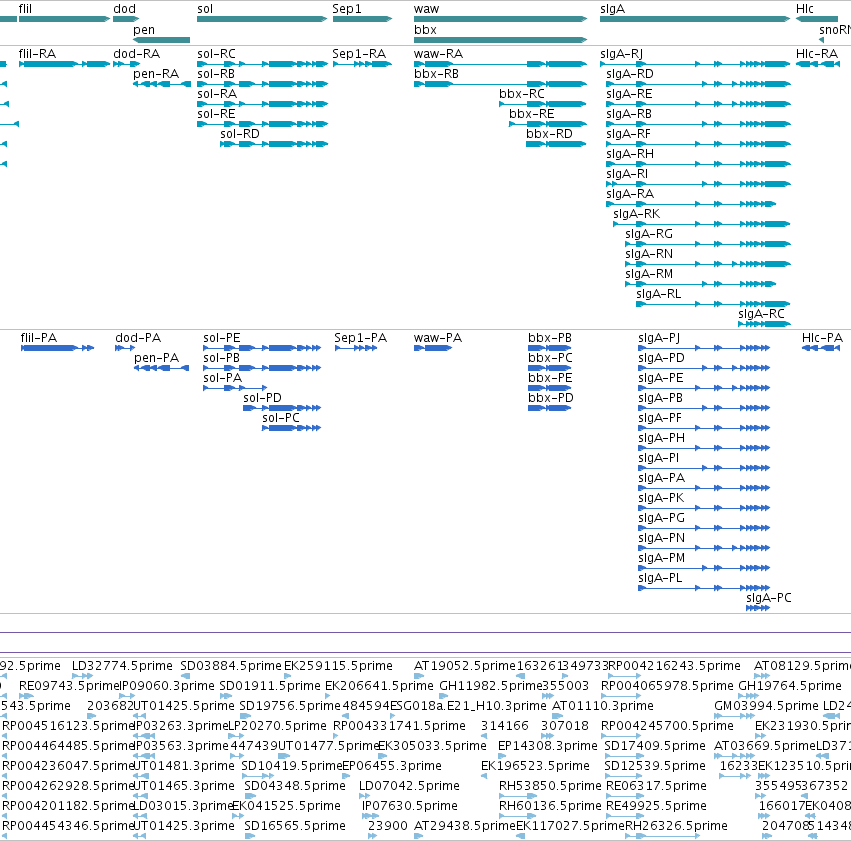Click the slgA-PC protein label
The image size is (851, 841).
point(769,598)
